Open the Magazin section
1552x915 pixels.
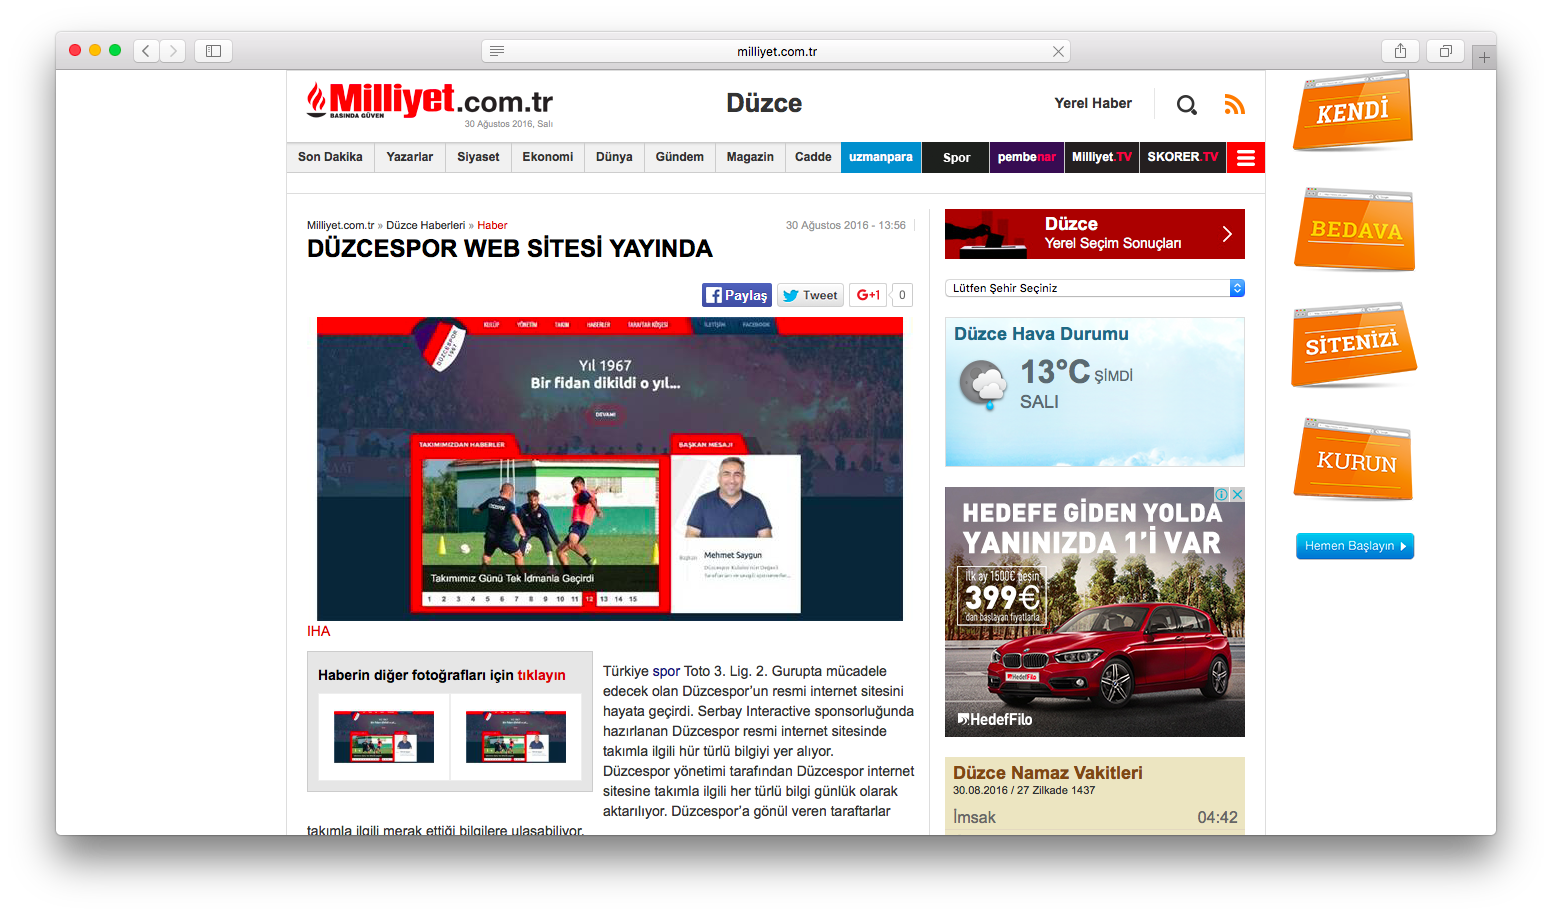[750, 157]
